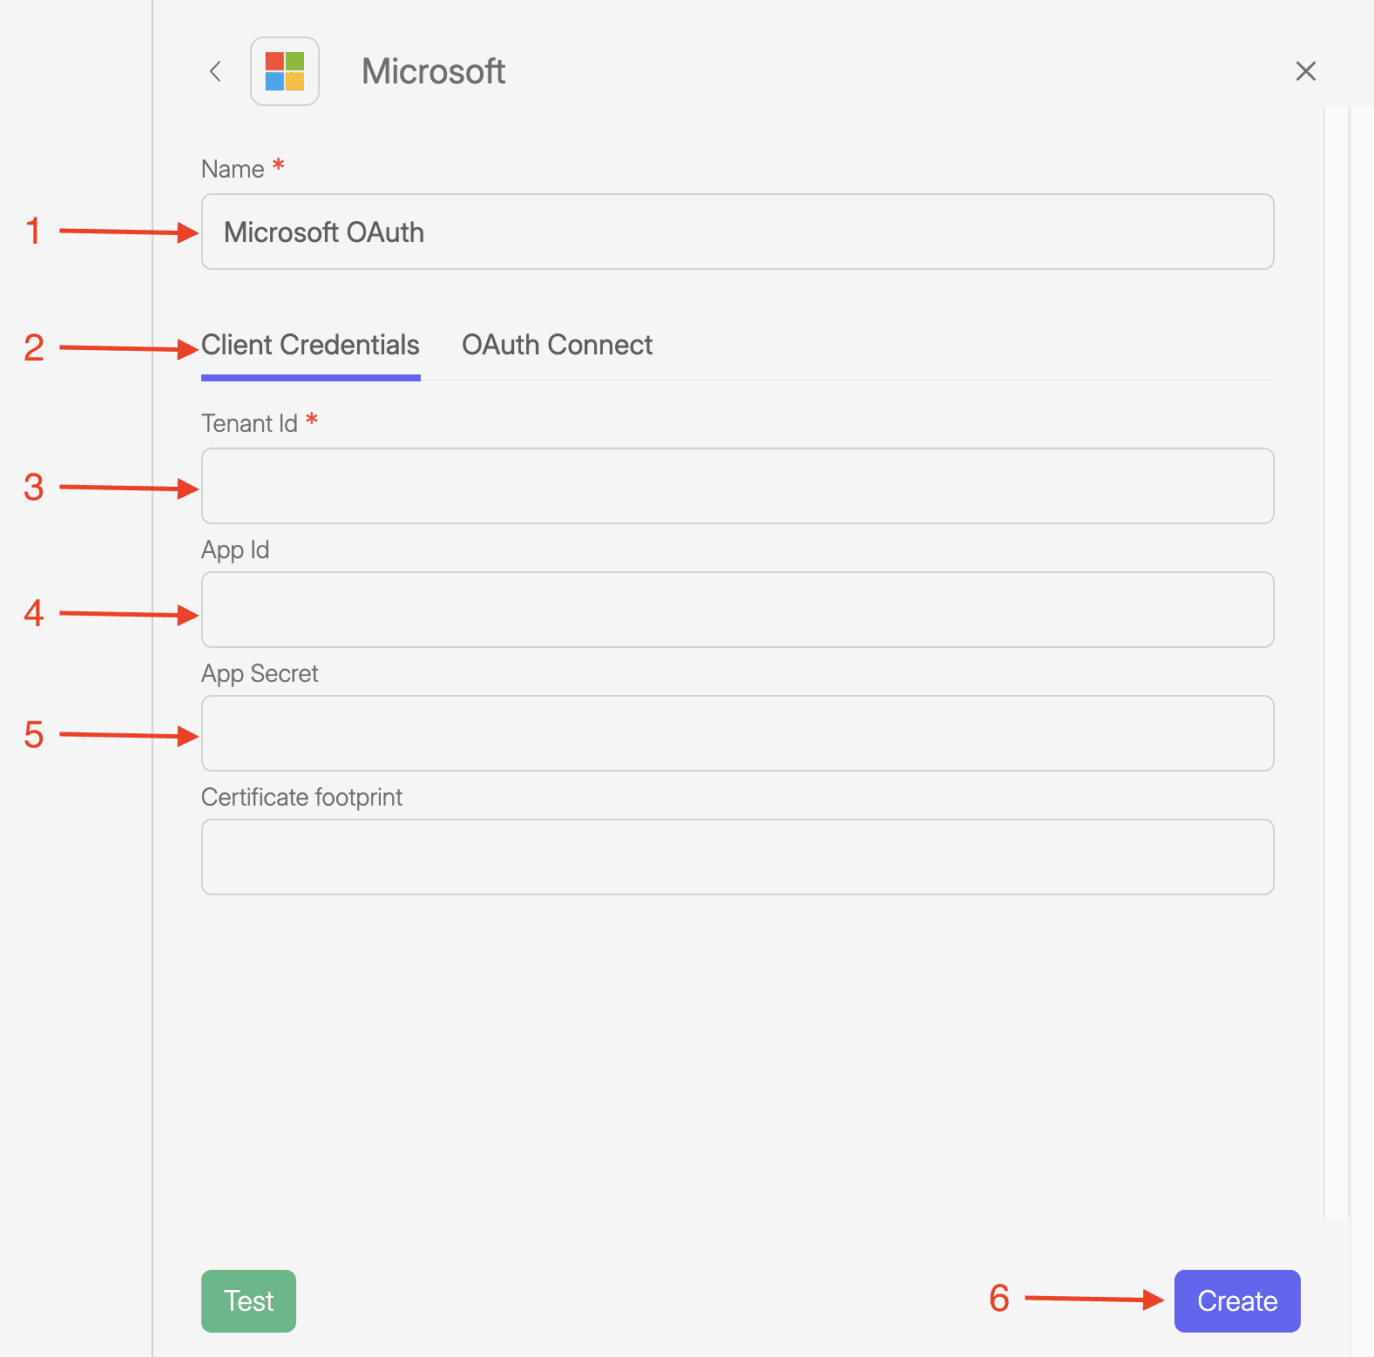Click the Name input field
Image resolution: width=1374 pixels, height=1357 pixels.
click(x=737, y=232)
